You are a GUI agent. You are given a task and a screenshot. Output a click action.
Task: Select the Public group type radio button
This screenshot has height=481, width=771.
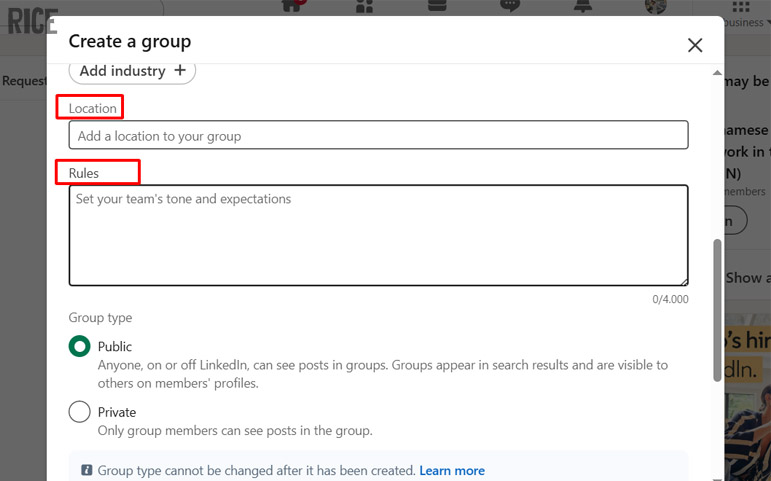(x=80, y=346)
